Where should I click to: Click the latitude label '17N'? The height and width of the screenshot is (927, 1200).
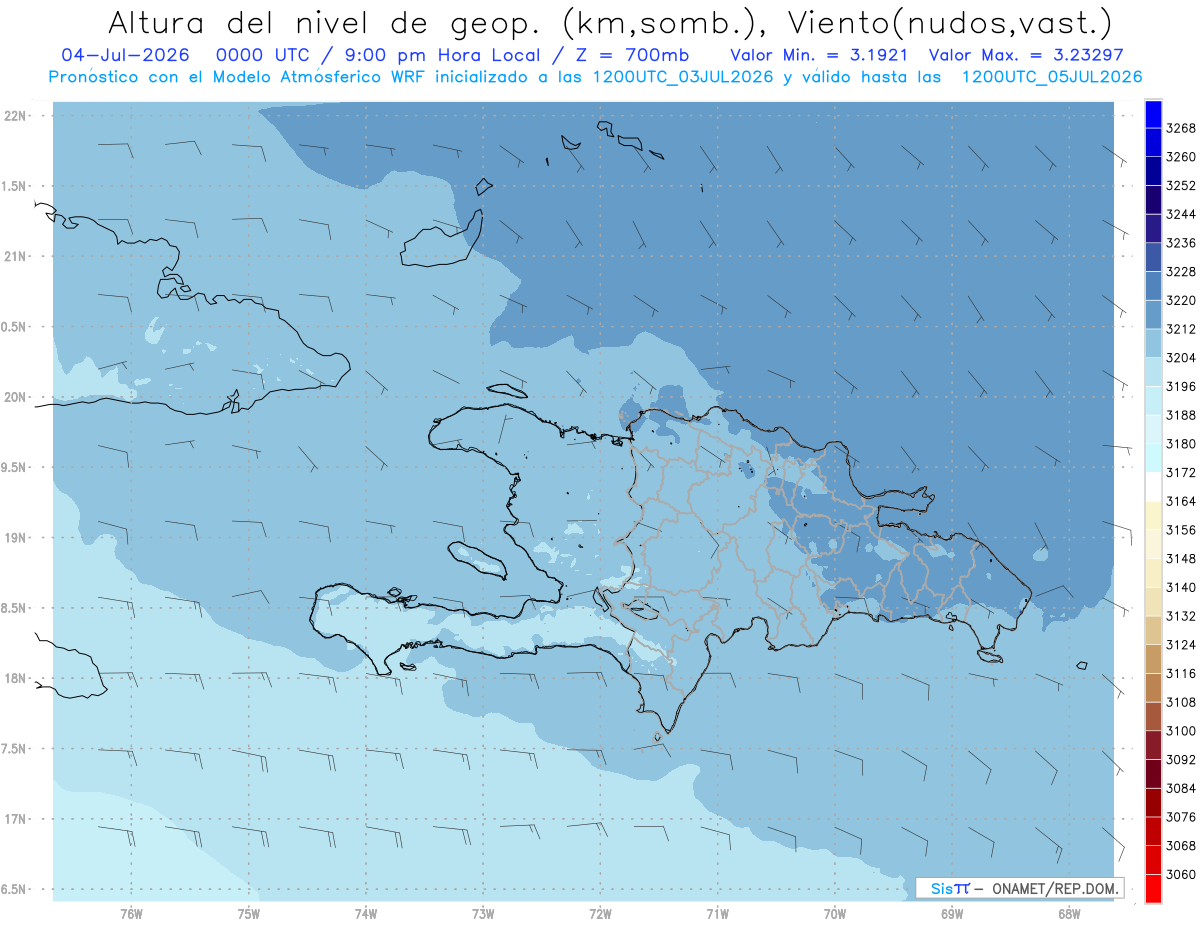click(15, 819)
